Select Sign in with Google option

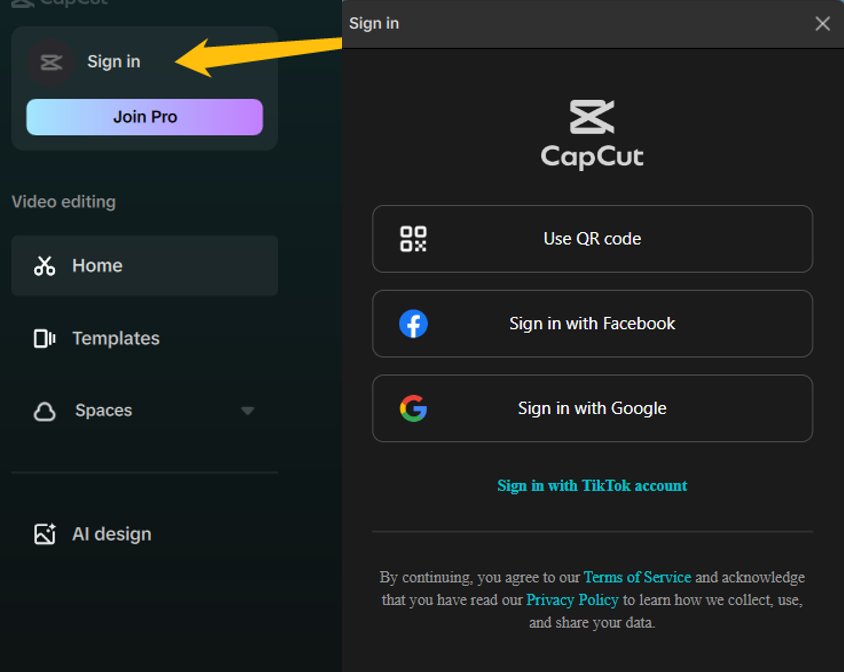click(x=592, y=408)
